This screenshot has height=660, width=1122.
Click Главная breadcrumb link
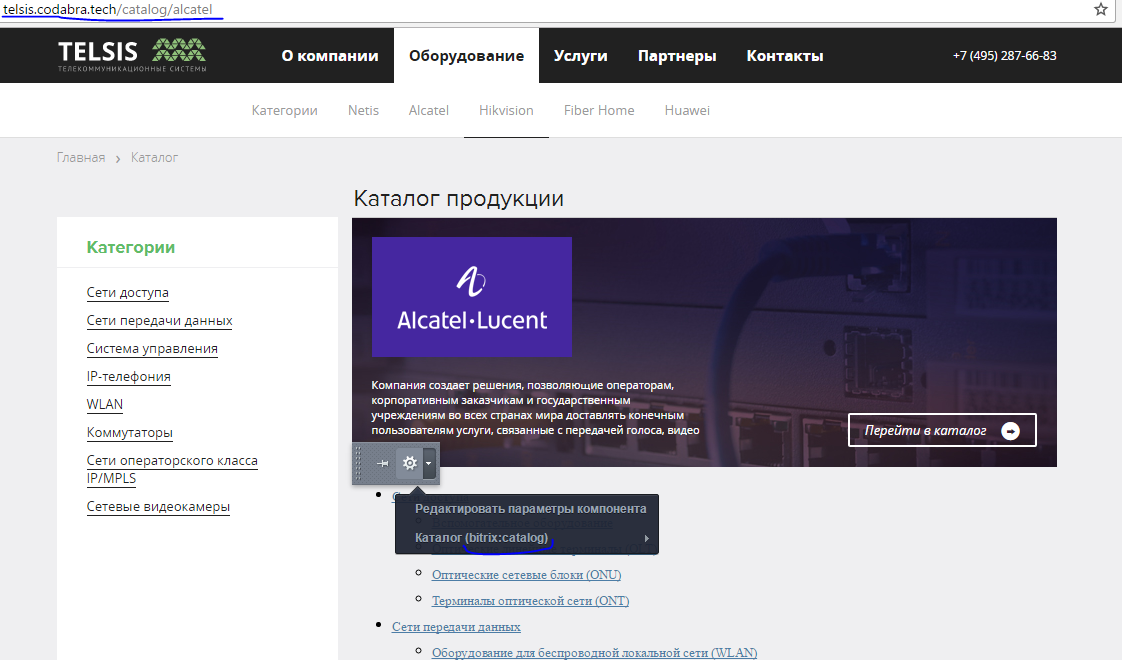pyautogui.click(x=81, y=157)
